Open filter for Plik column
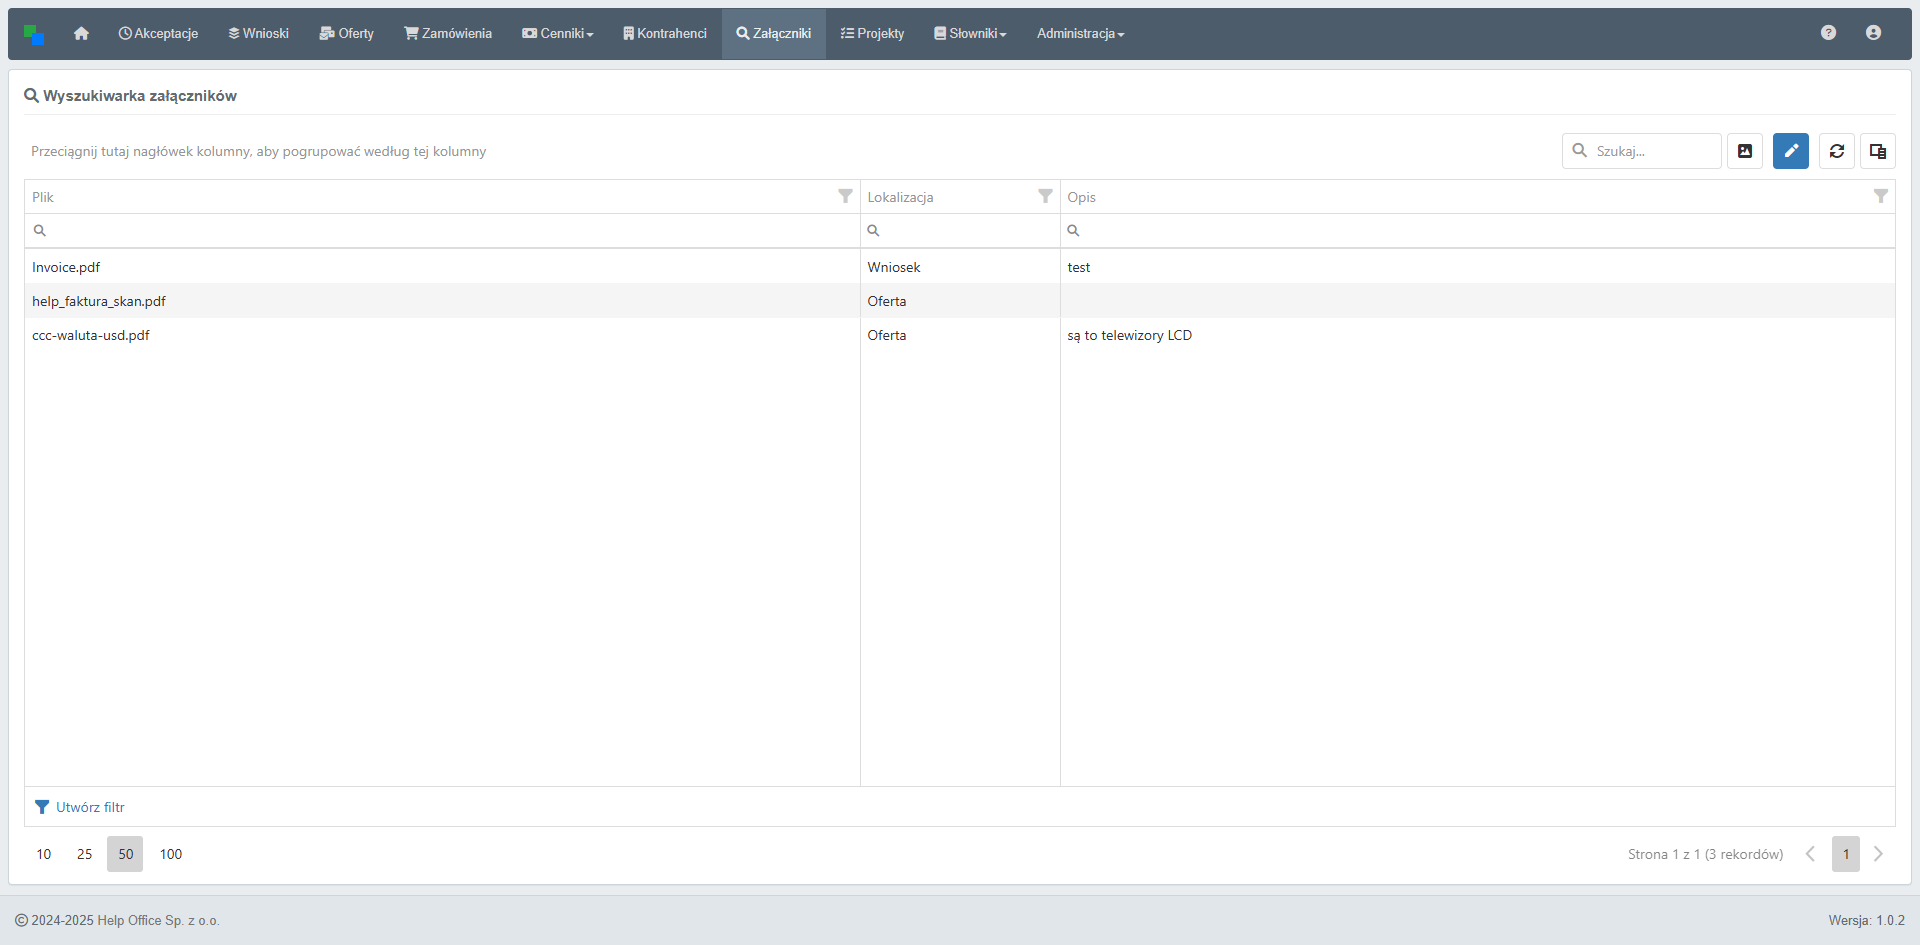Viewport: 1920px width, 945px height. tap(845, 197)
